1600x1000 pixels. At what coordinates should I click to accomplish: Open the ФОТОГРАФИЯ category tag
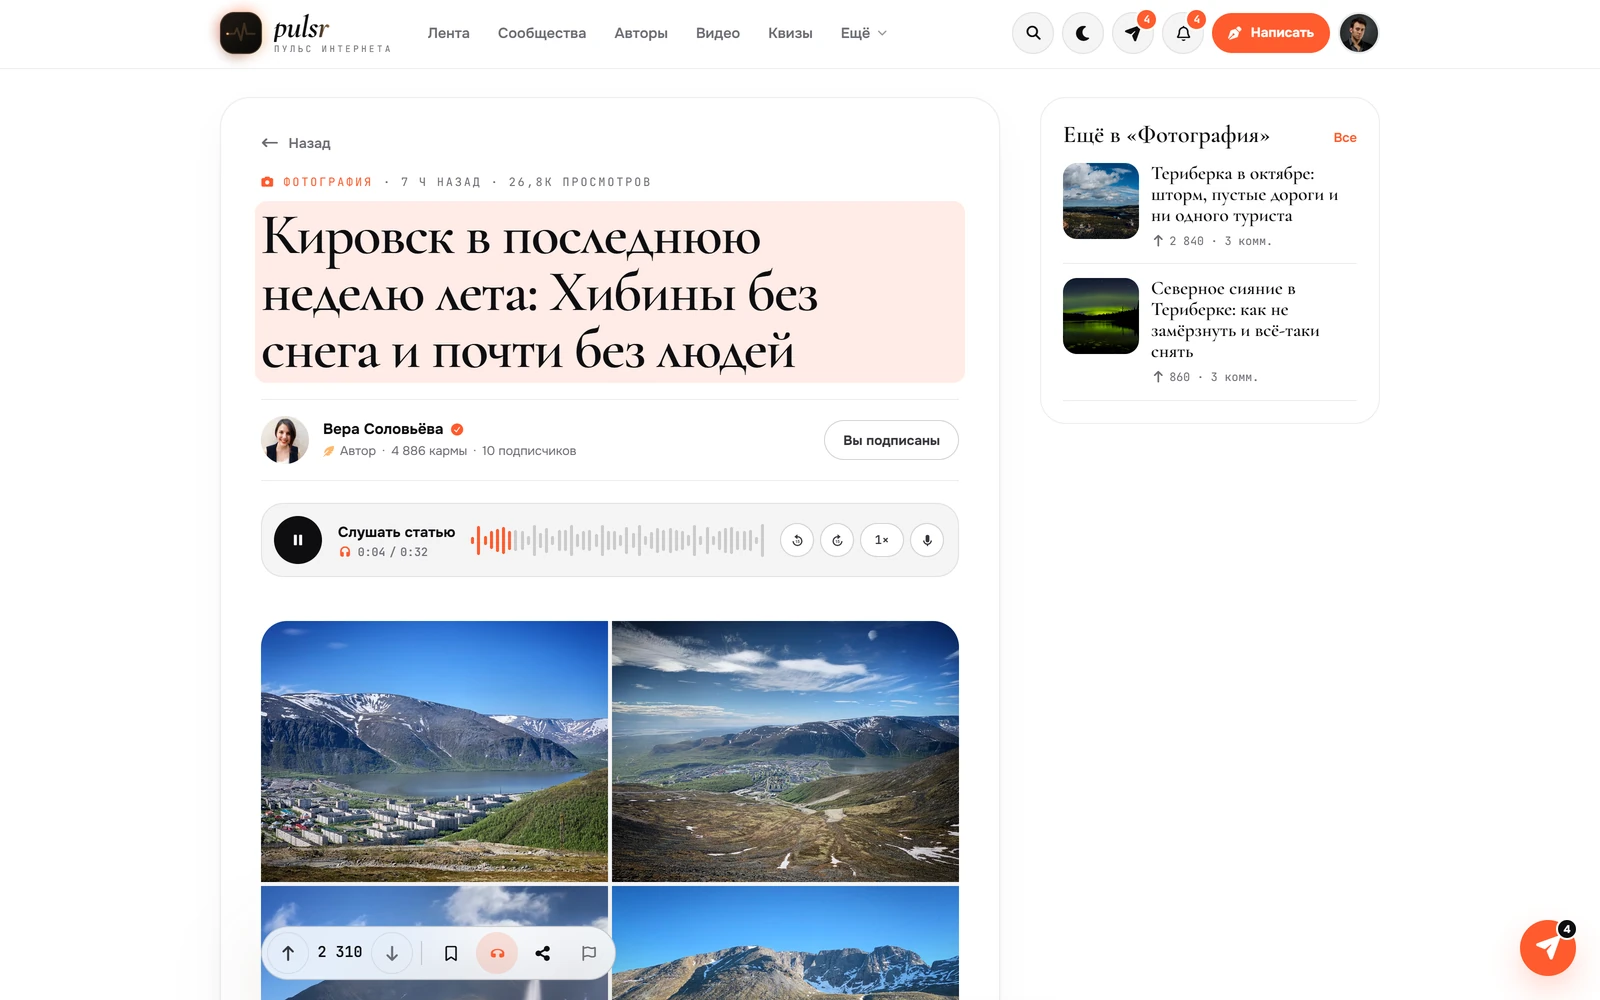317,182
